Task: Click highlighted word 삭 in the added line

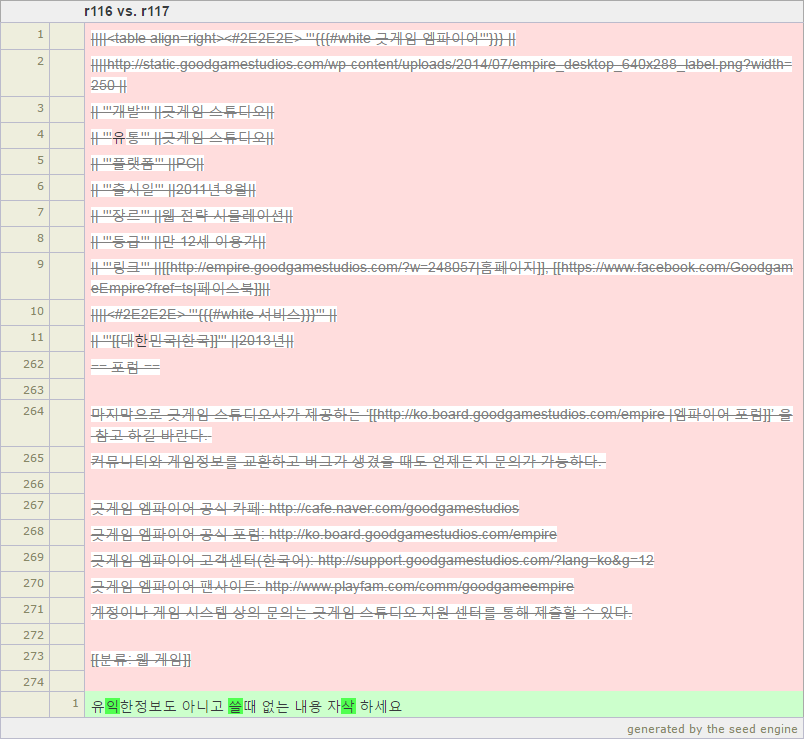Action: point(348,706)
